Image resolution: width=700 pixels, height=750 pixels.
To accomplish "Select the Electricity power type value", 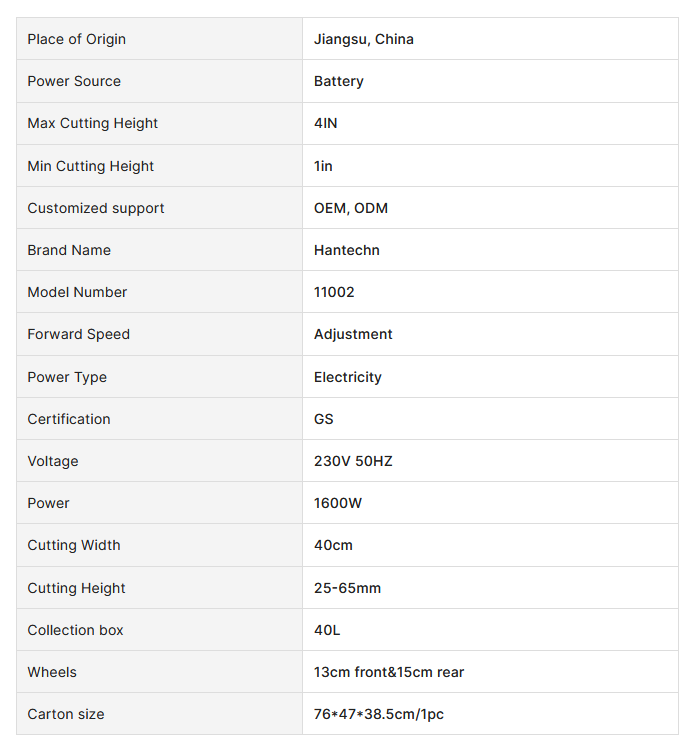I will tap(348, 377).
